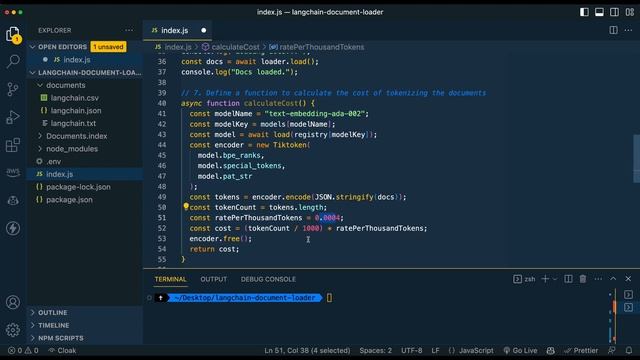Open notifications bell in status bar
Screen dimensions: 640x360
tap(629, 350)
